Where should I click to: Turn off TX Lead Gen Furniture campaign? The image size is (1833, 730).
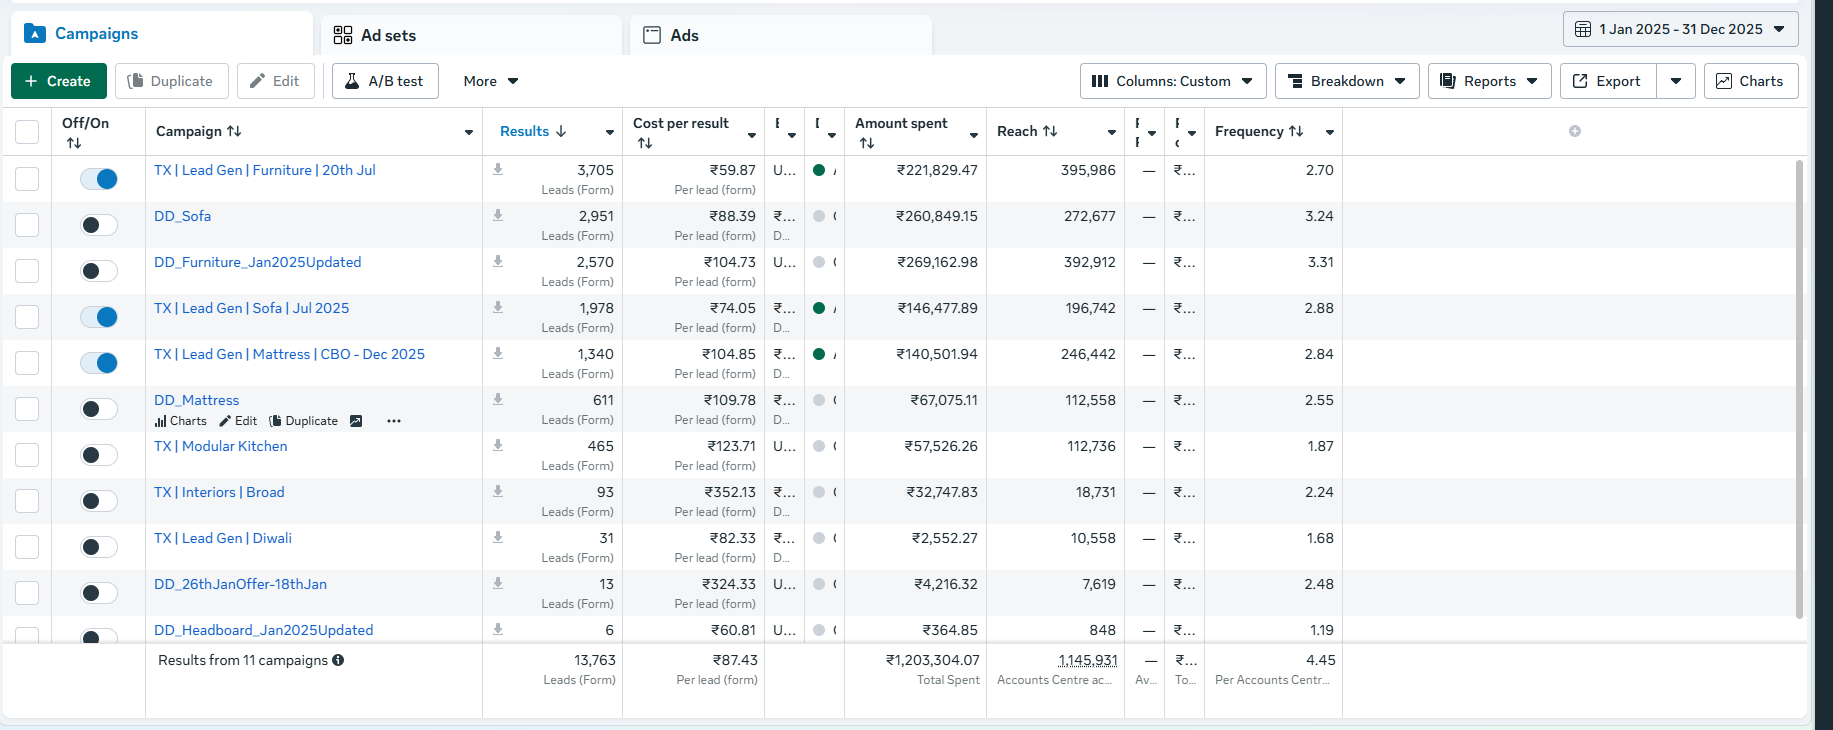coord(99,179)
